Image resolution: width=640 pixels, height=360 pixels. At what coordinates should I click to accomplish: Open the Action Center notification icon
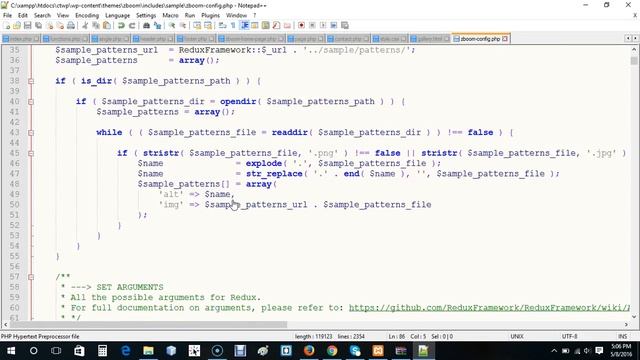[599, 351]
